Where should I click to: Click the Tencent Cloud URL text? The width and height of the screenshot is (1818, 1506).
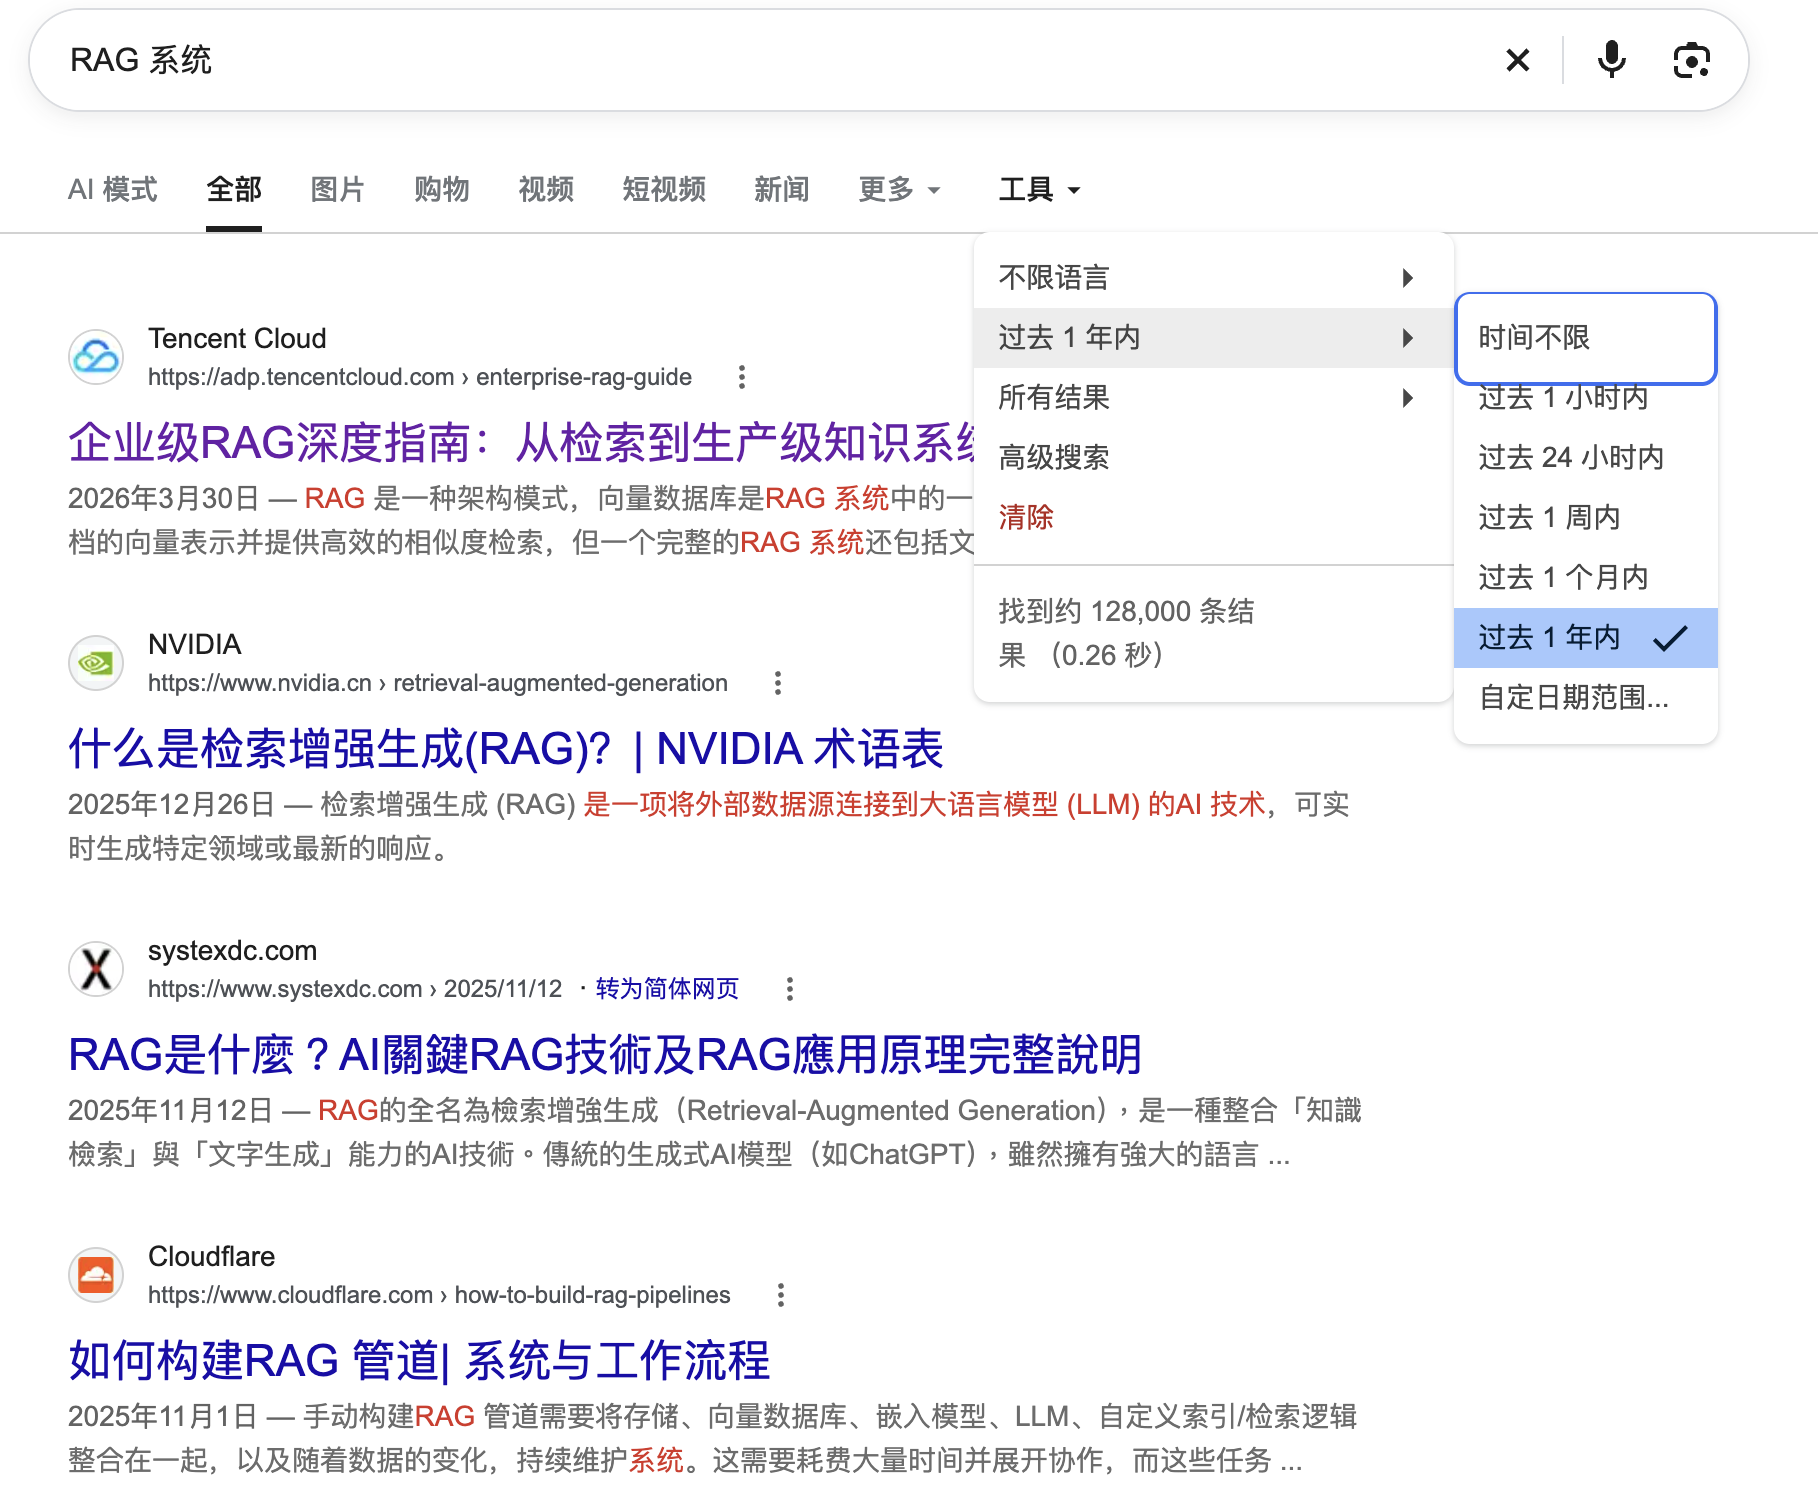click(x=420, y=377)
